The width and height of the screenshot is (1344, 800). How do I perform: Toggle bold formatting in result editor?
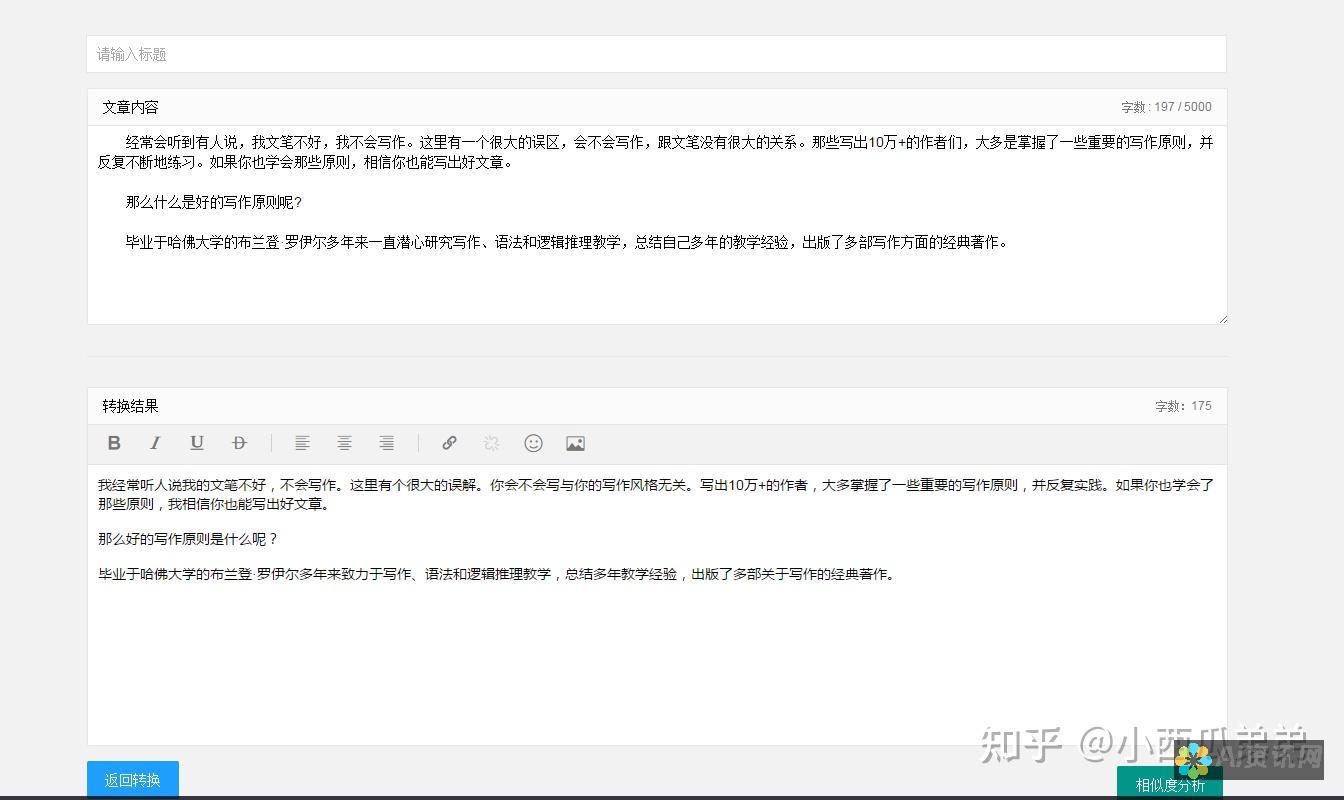pyautogui.click(x=114, y=443)
